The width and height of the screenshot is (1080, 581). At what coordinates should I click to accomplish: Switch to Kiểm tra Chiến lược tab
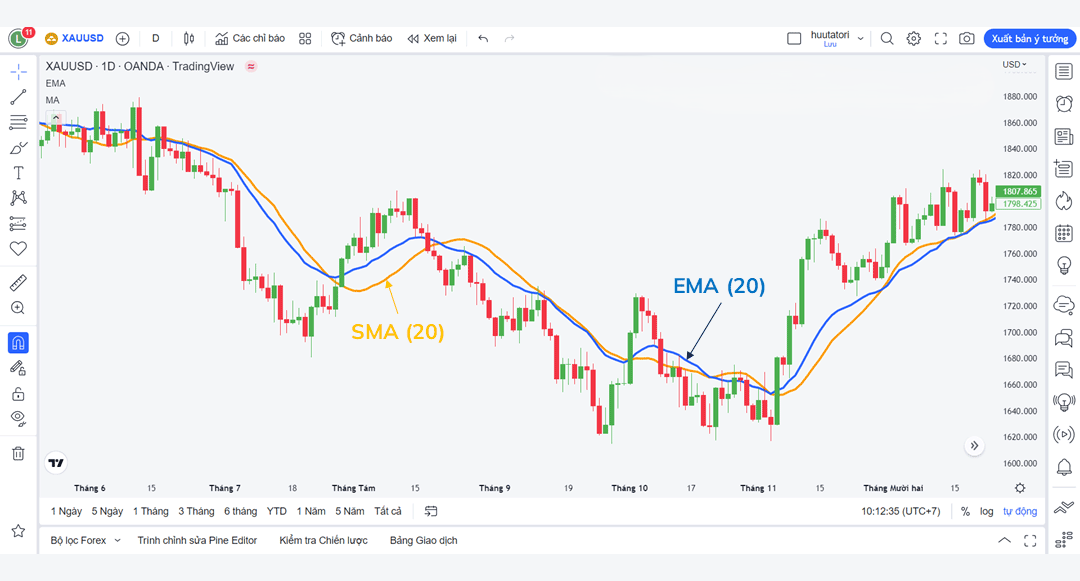click(x=323, y=540)
